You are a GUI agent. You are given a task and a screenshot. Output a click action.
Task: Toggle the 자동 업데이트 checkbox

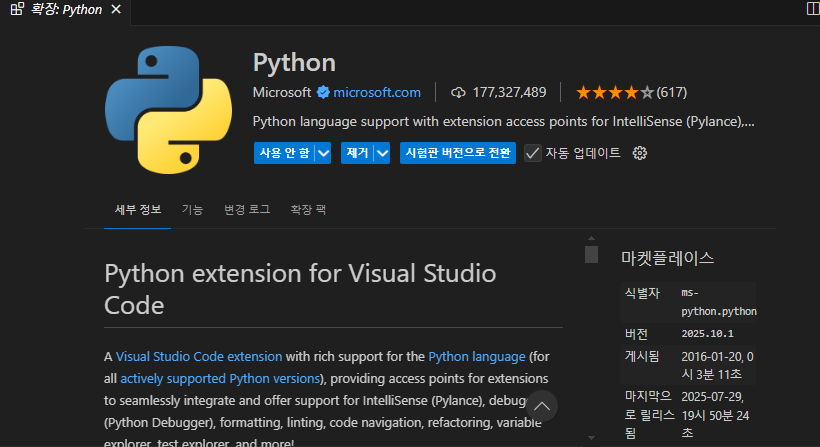532,153
